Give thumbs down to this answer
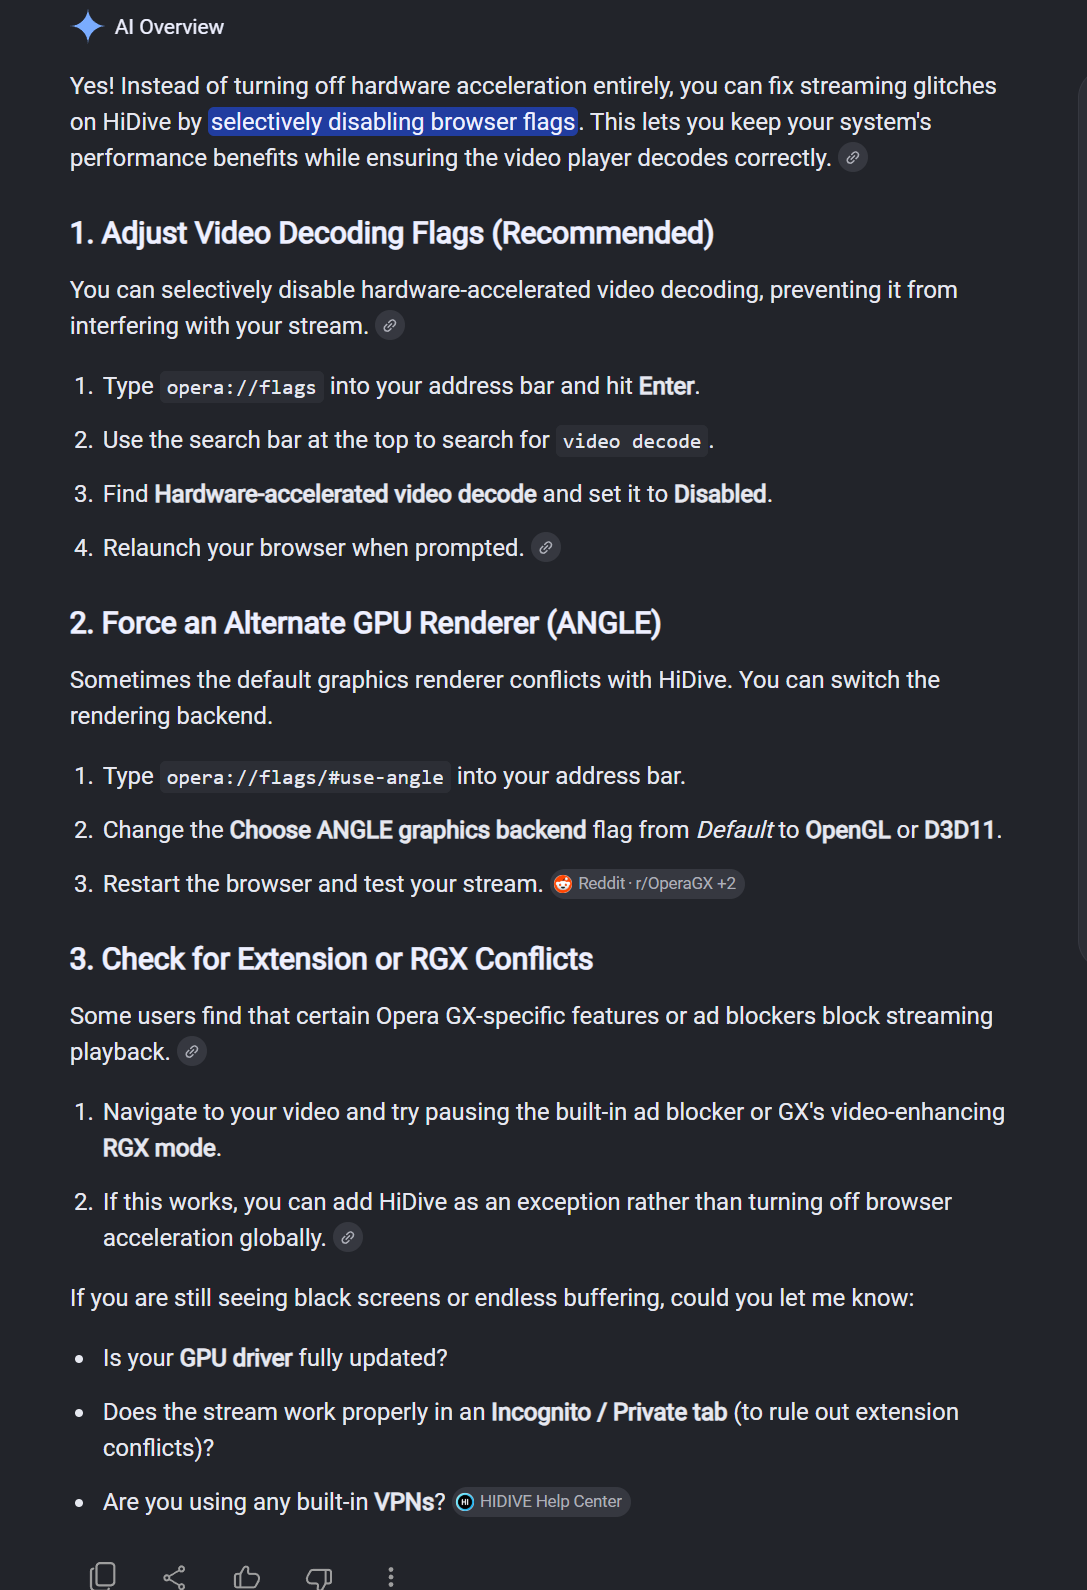1087x1590 pixels. 319,1578
